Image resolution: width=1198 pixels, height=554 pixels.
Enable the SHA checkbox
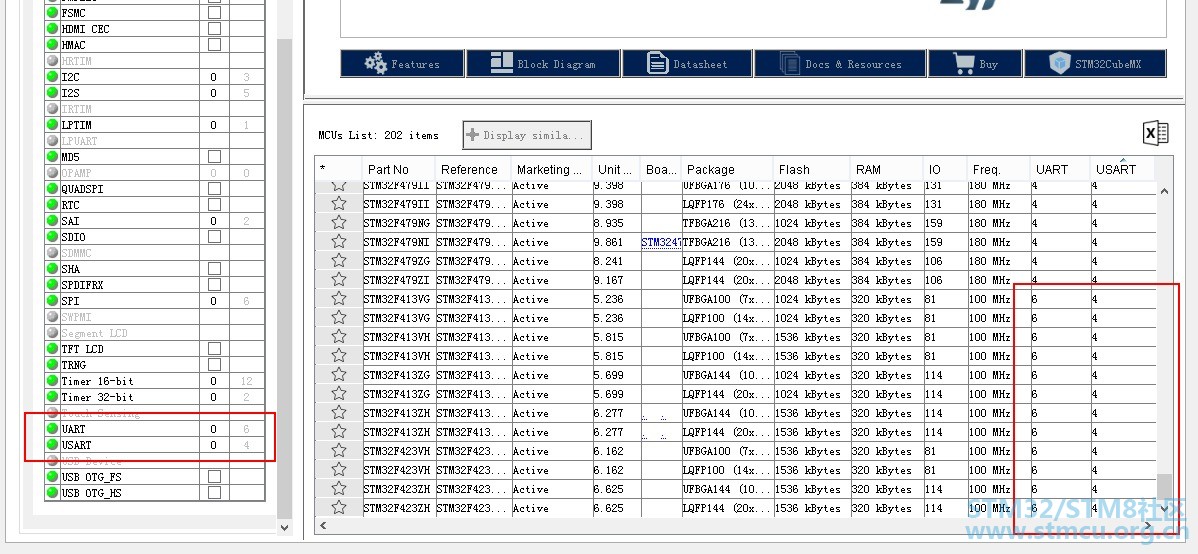tap(215, 269)
